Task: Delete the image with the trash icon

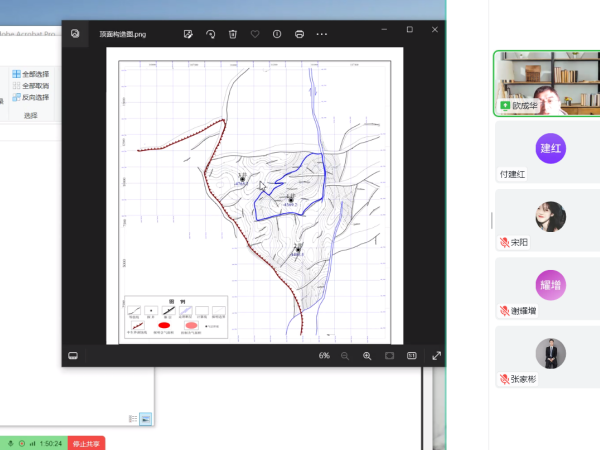Action: tap(232, 34)
